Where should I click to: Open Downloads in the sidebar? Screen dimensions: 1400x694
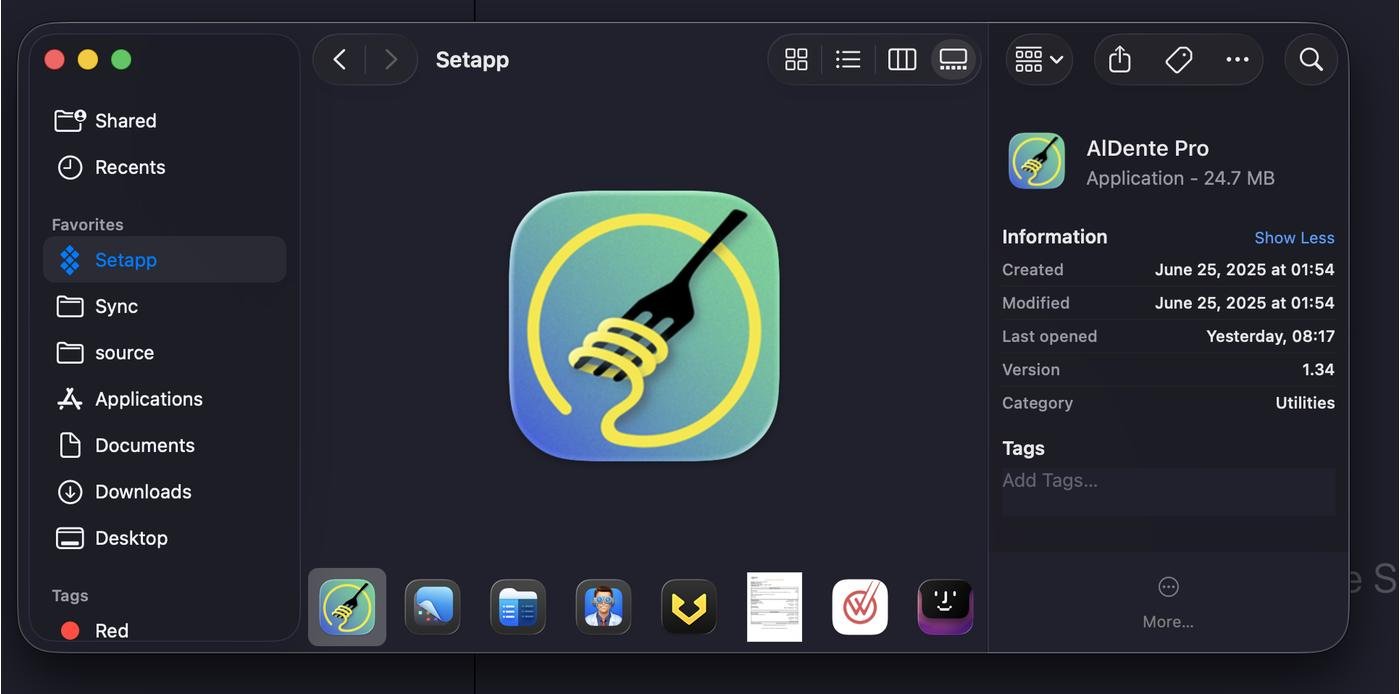165,492
